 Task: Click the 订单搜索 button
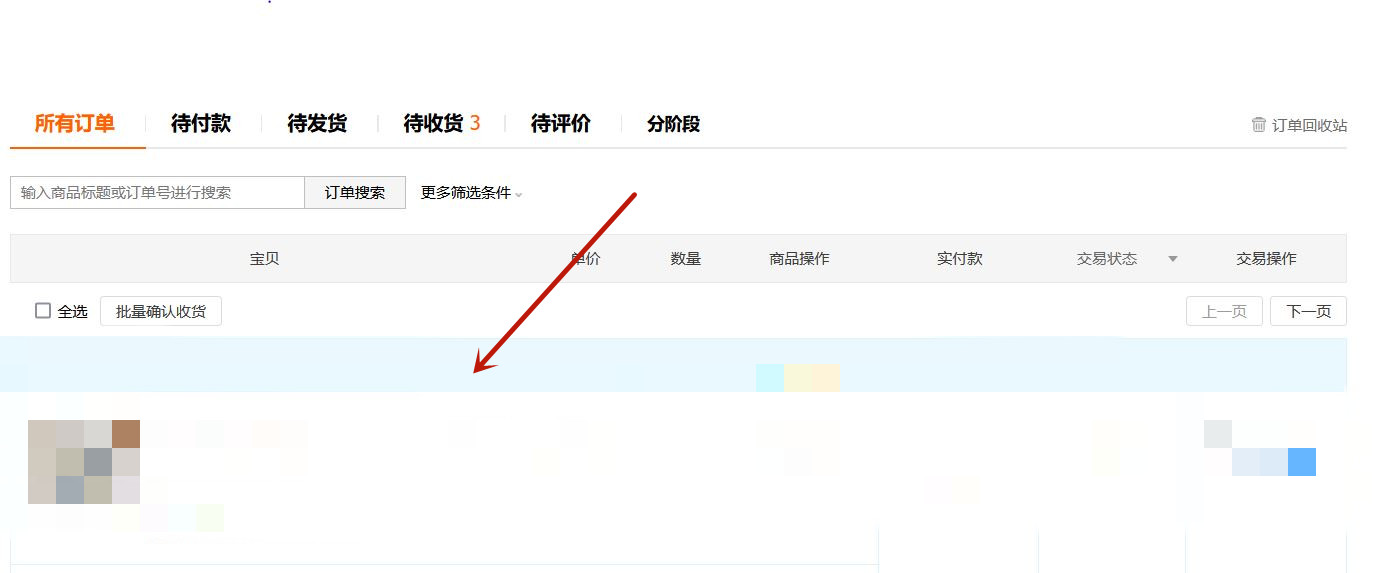[355, 193]
